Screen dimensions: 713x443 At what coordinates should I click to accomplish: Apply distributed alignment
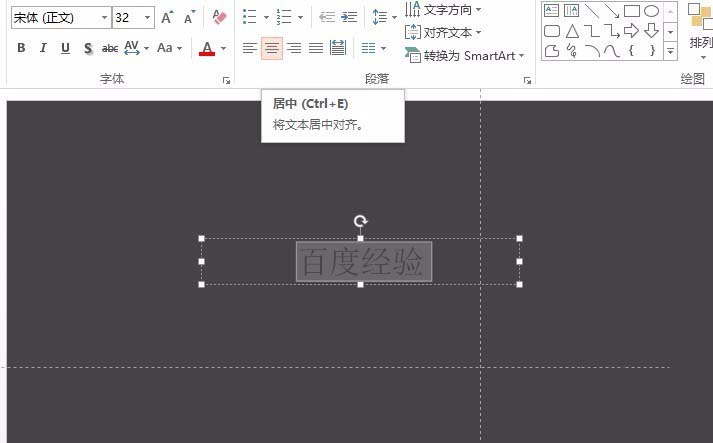coord(338,48)
